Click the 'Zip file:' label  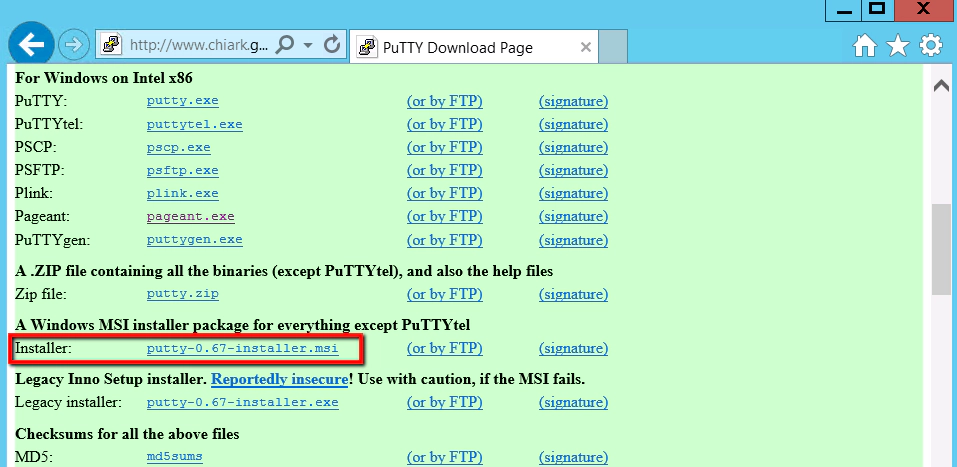click(x=40, y=294)
